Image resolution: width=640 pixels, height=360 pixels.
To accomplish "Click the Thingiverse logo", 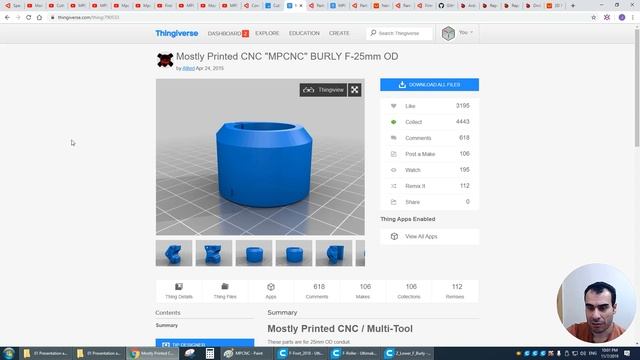I will click(177, 33).
